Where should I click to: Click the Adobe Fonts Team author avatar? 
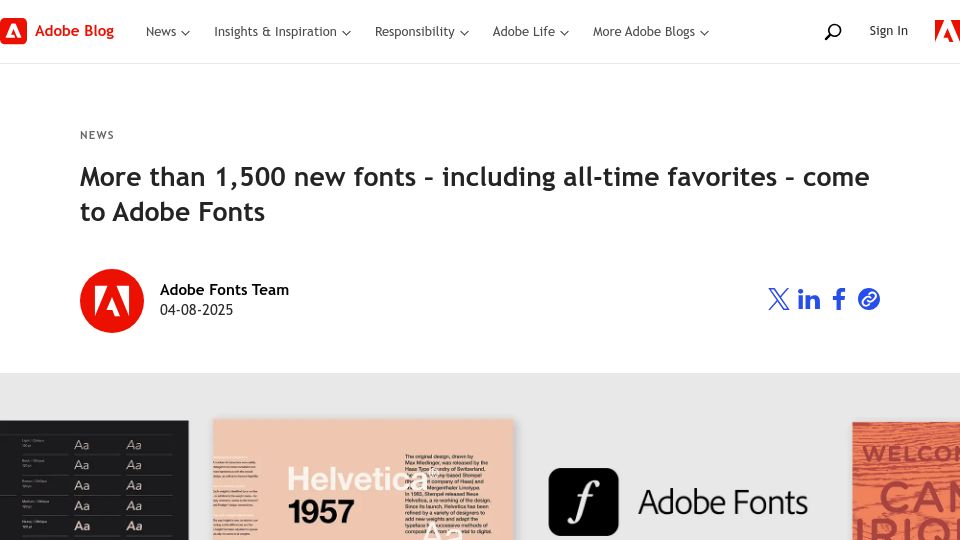pyautogui.click(x=112, y=301)
